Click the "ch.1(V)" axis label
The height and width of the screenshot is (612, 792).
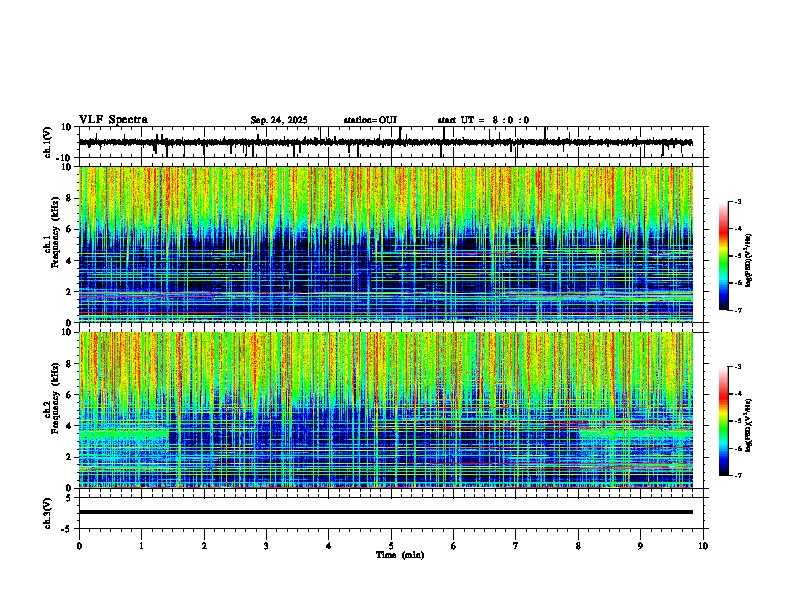[x=47, y=142]
